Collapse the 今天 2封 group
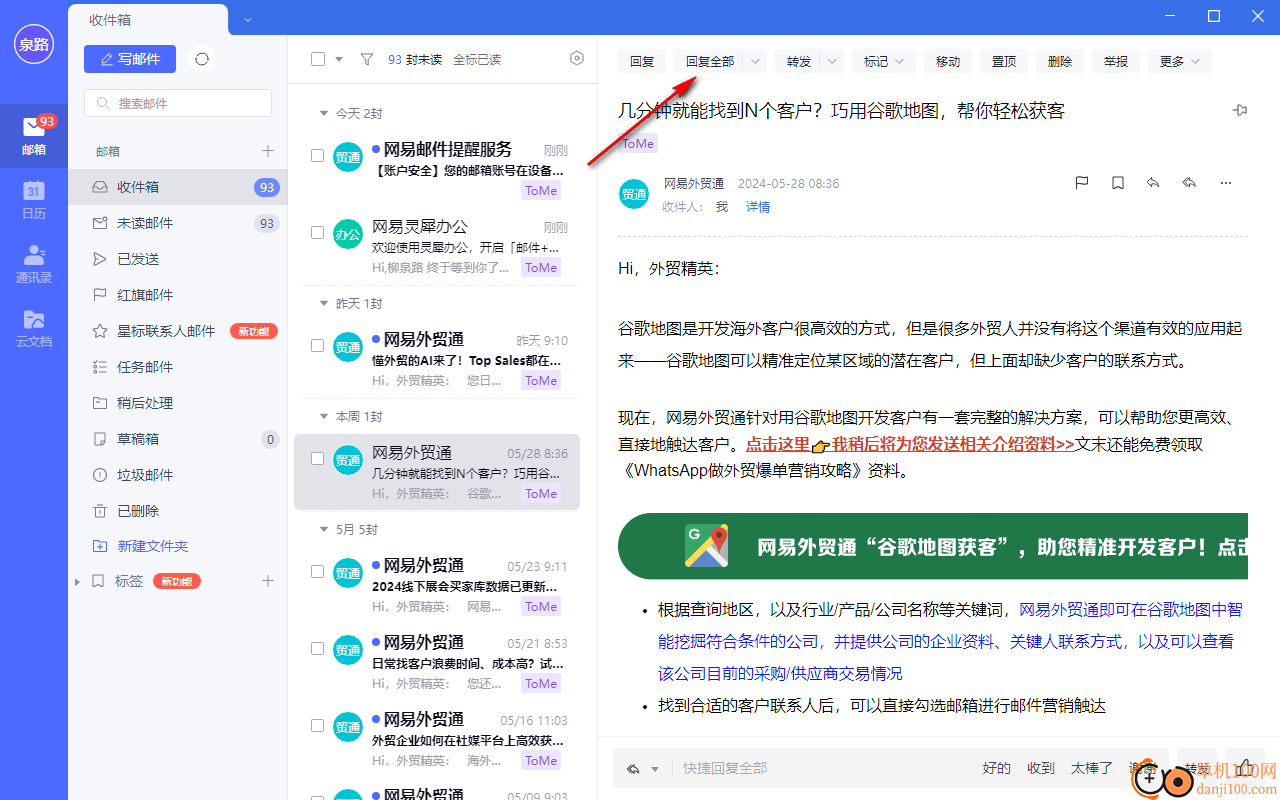Screen dimensions: 1280x800 pyautogui.click(x=323, y=114)
